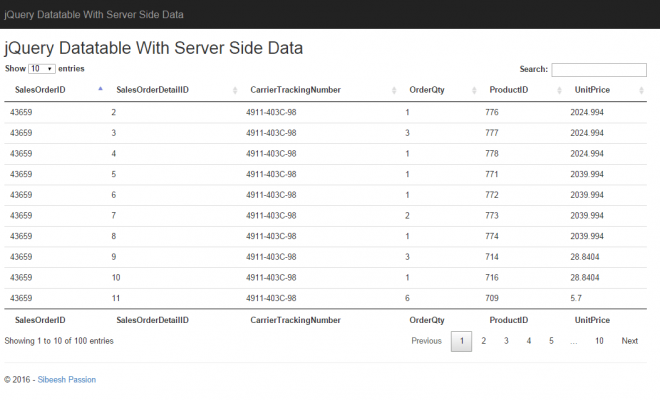Screen dimensions: 660x400
Task: Click SalesOrderDetailID cell 2
Action: click(x=114, y=112)
